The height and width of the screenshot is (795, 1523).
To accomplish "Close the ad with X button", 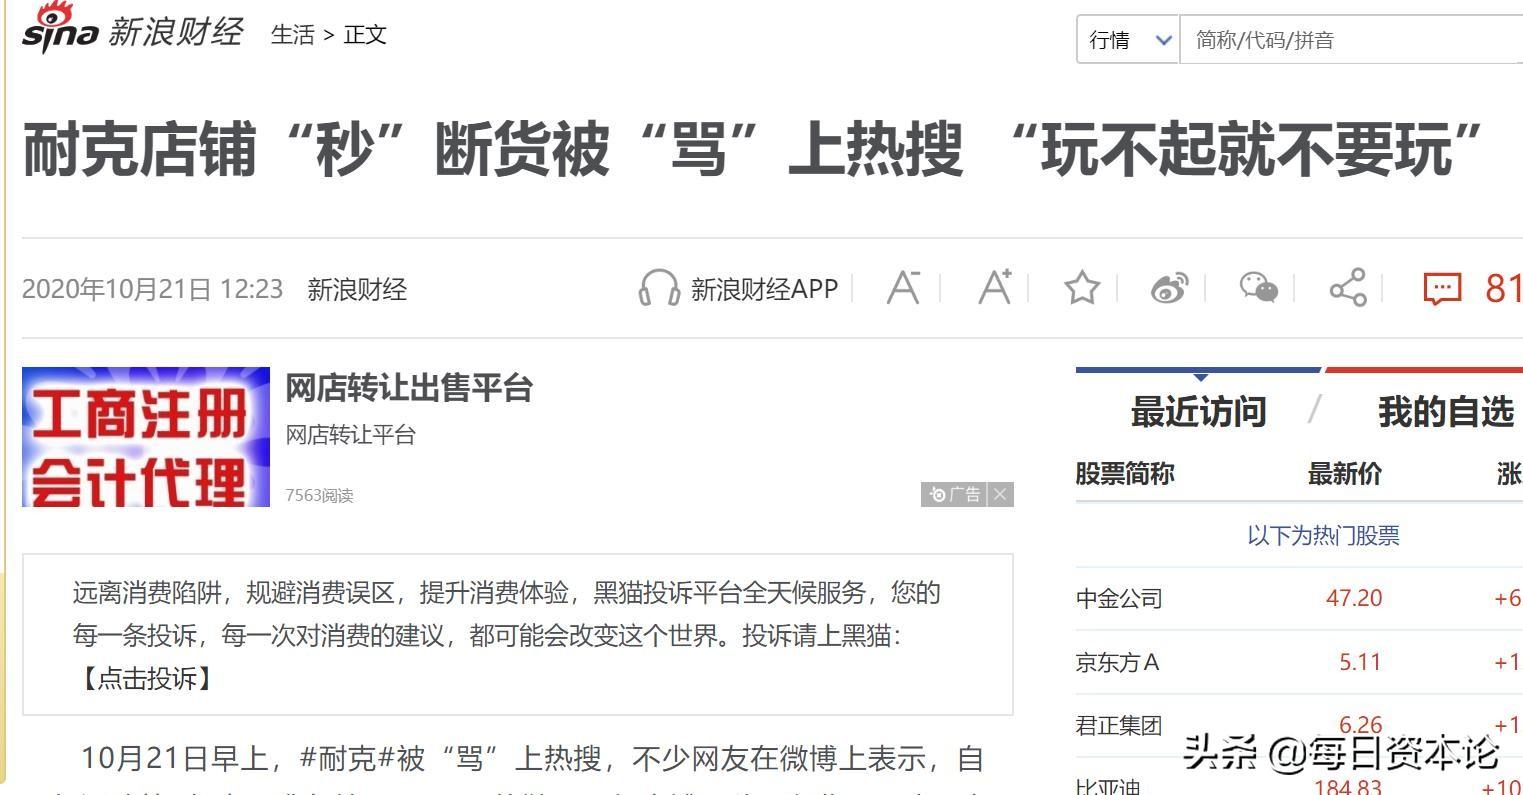I will coord(1000,494).
